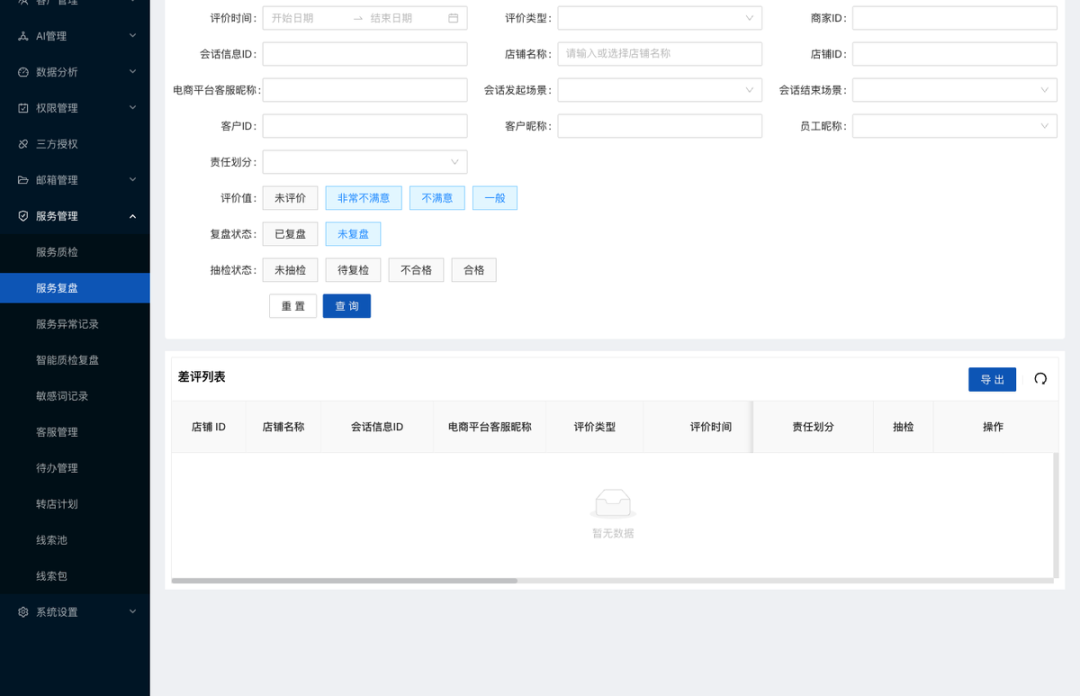Open the 评价类型 dropdown
Viewport: 1080px width, 696px height.
pyautogui.click(x=660, y=18)
